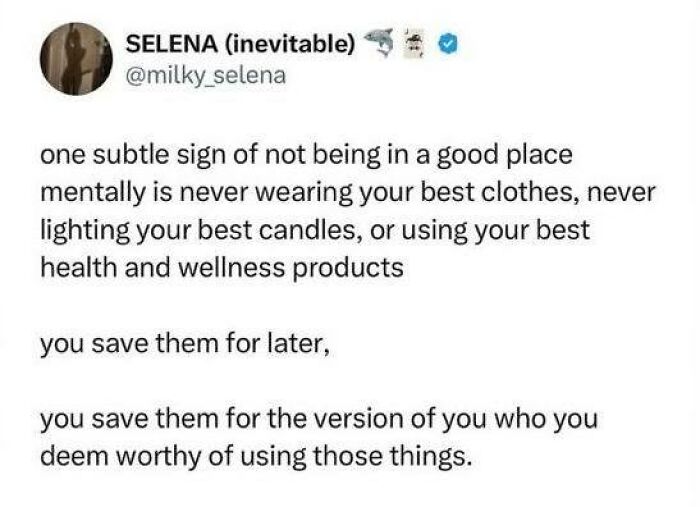Click the line "you save them for later,"
This screenshot has height=507, width=700.
tap(180, 344)
